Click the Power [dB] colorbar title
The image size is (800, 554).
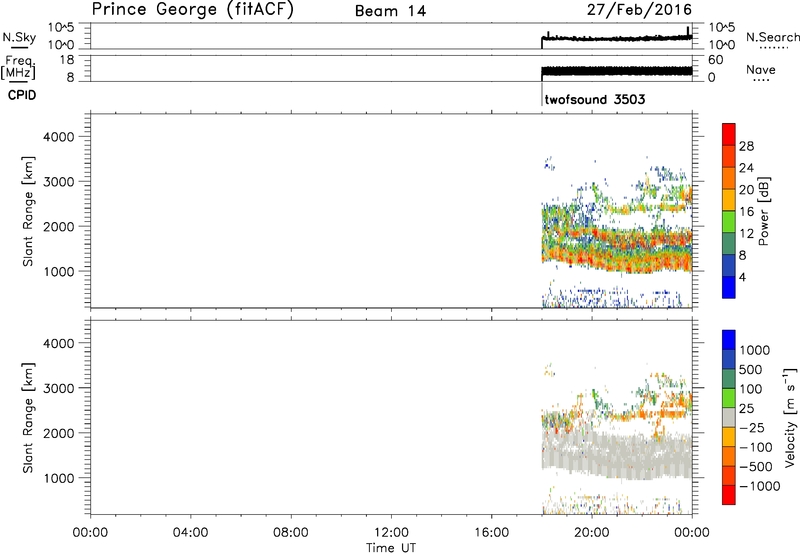pos(763,211)
